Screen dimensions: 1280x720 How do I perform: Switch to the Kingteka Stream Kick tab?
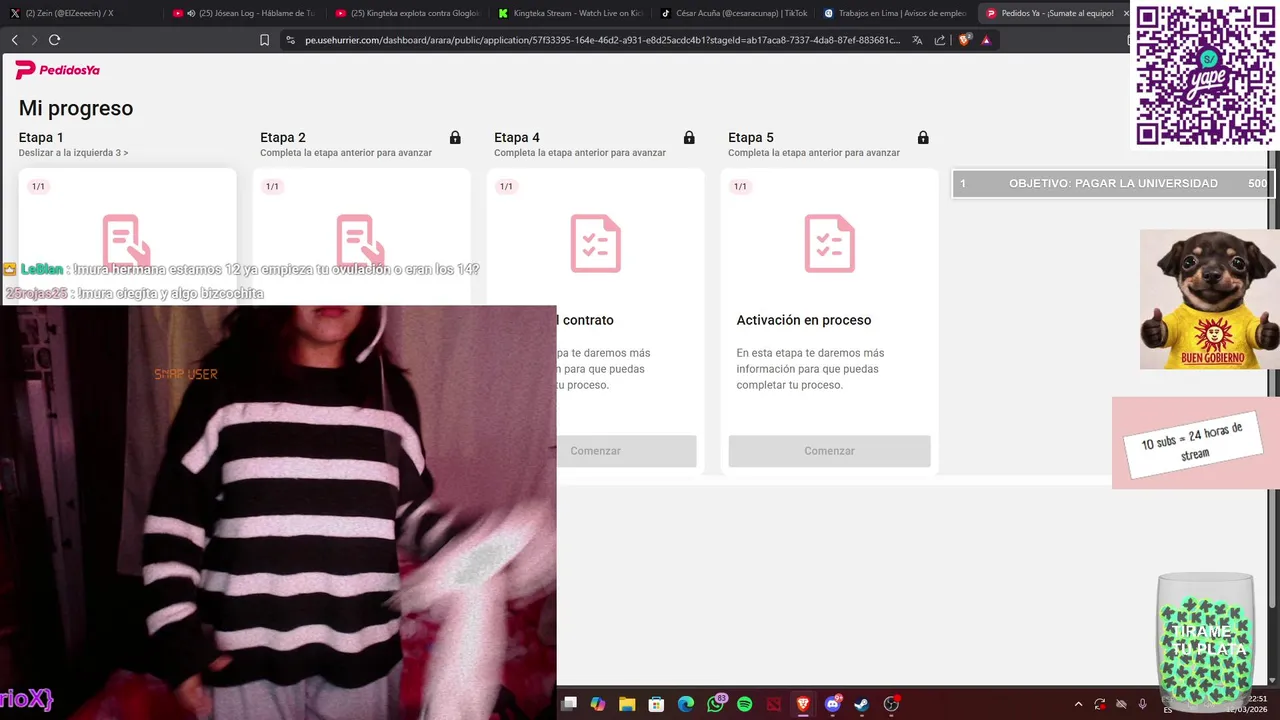coord(571,13)
